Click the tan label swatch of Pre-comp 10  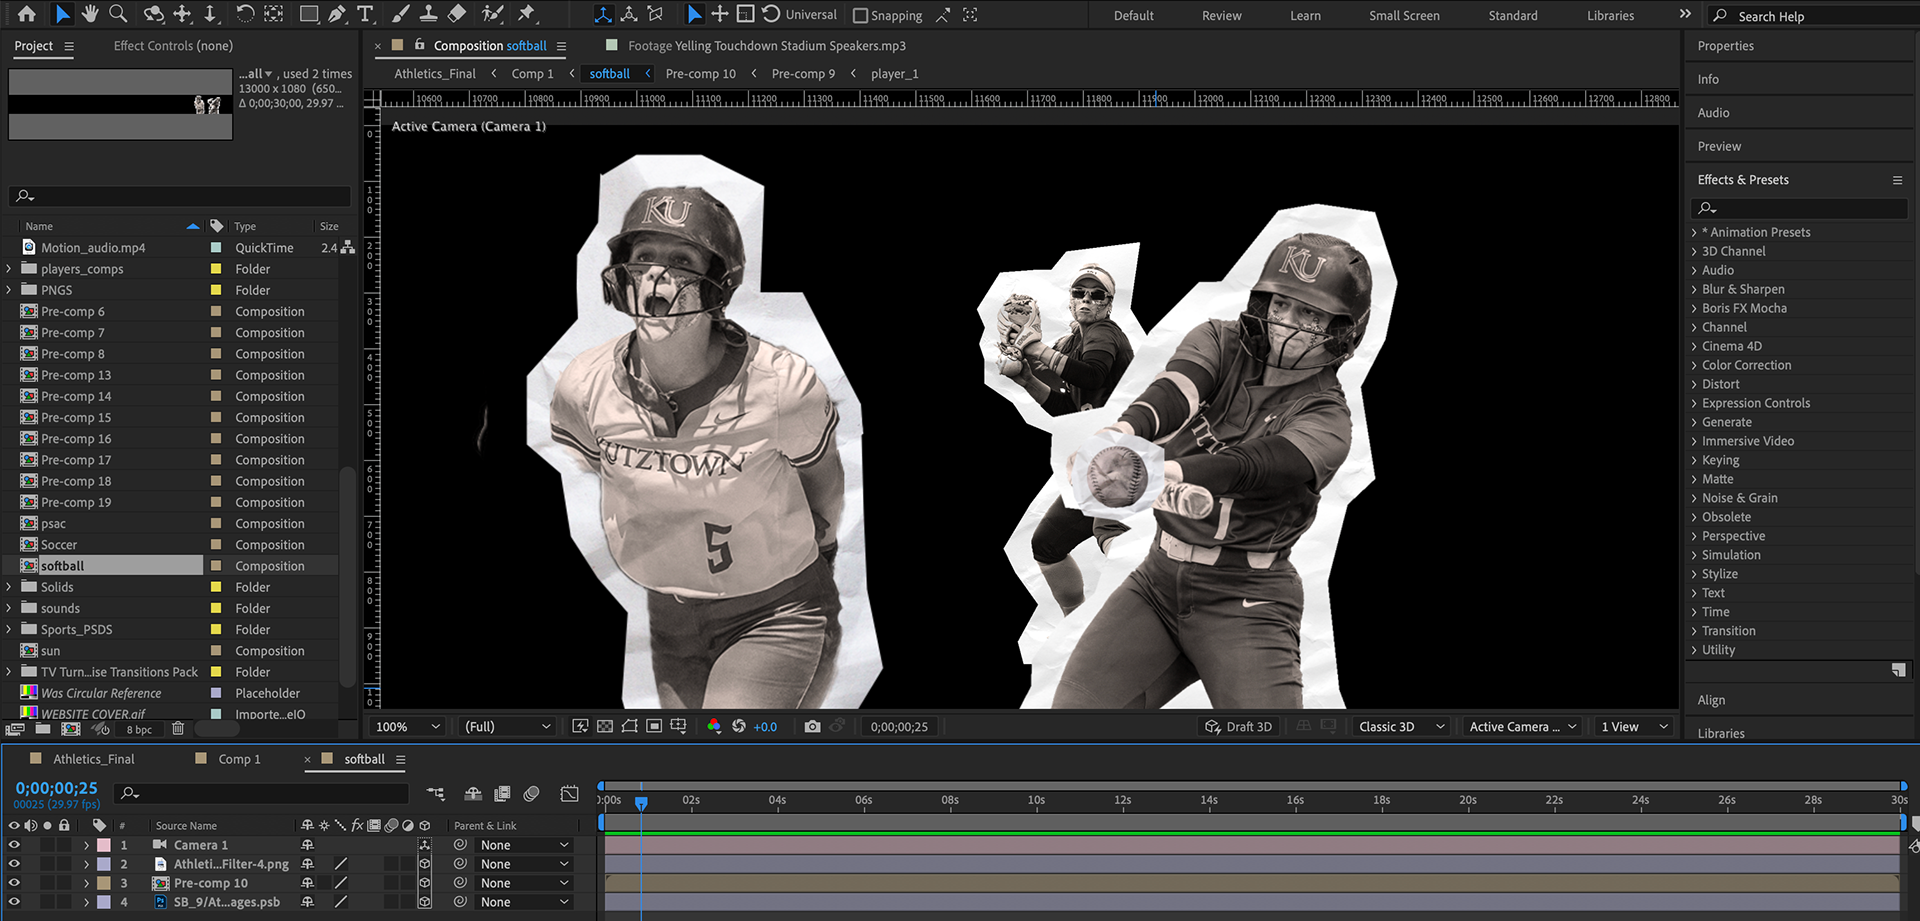(104, 883)
